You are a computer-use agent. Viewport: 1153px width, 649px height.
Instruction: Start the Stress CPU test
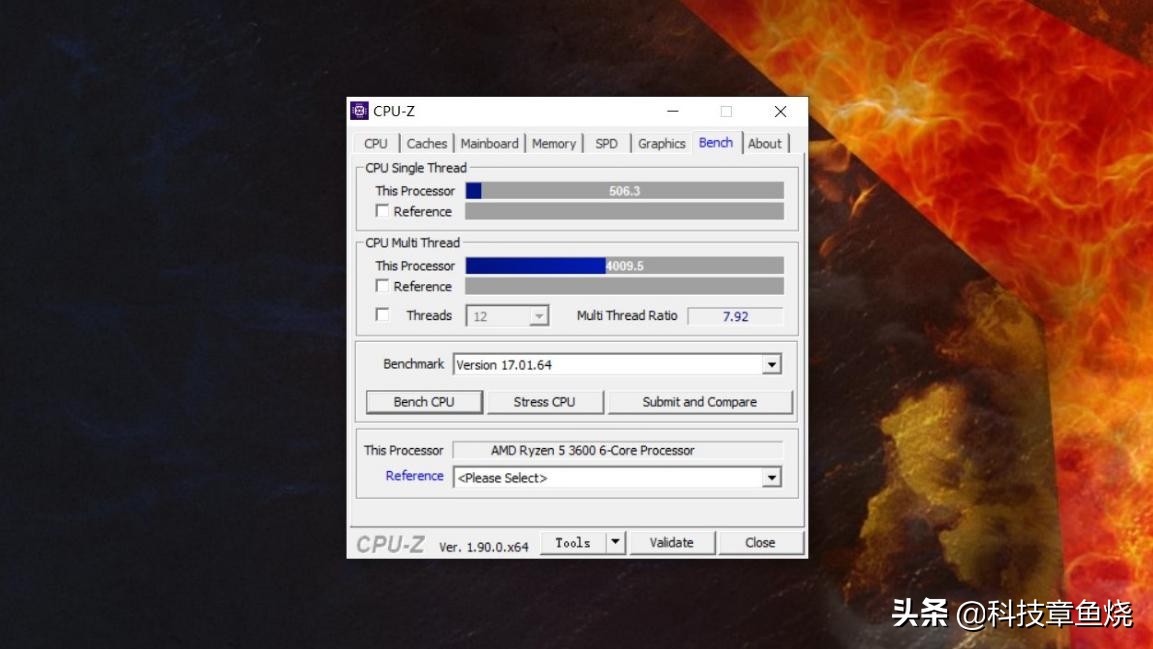544,402
